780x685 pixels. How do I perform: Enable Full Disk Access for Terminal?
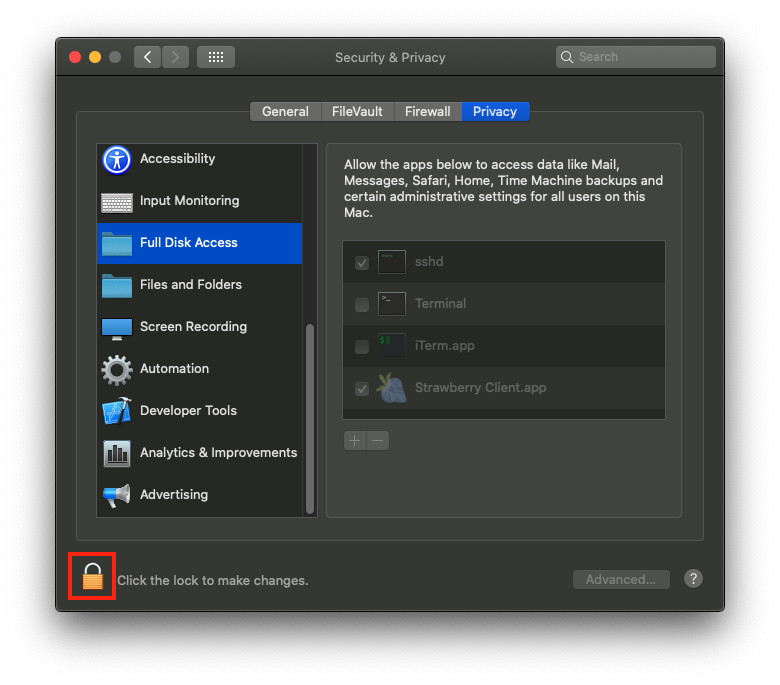point(362,305)
